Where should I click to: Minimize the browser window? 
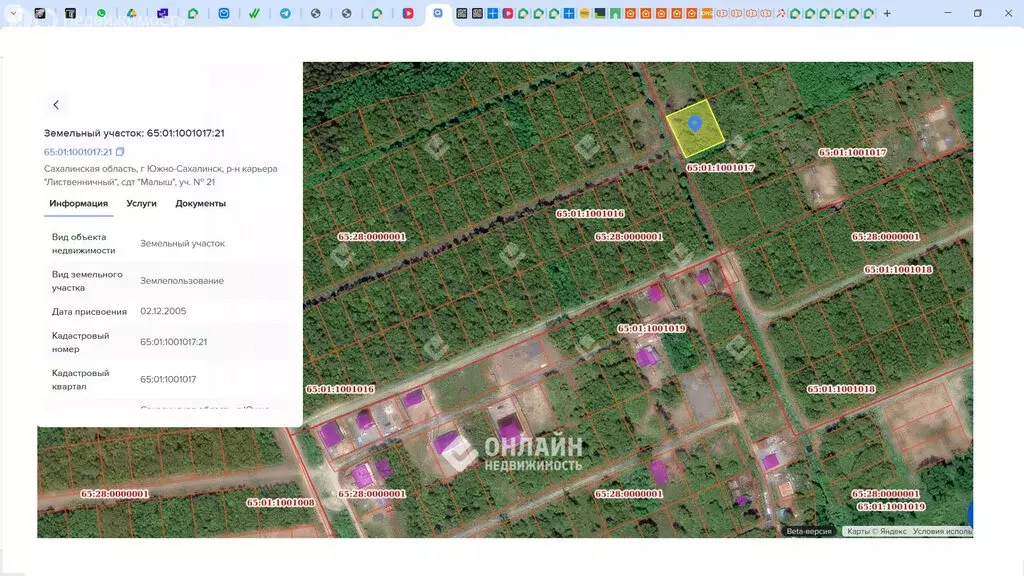(948, 13)
